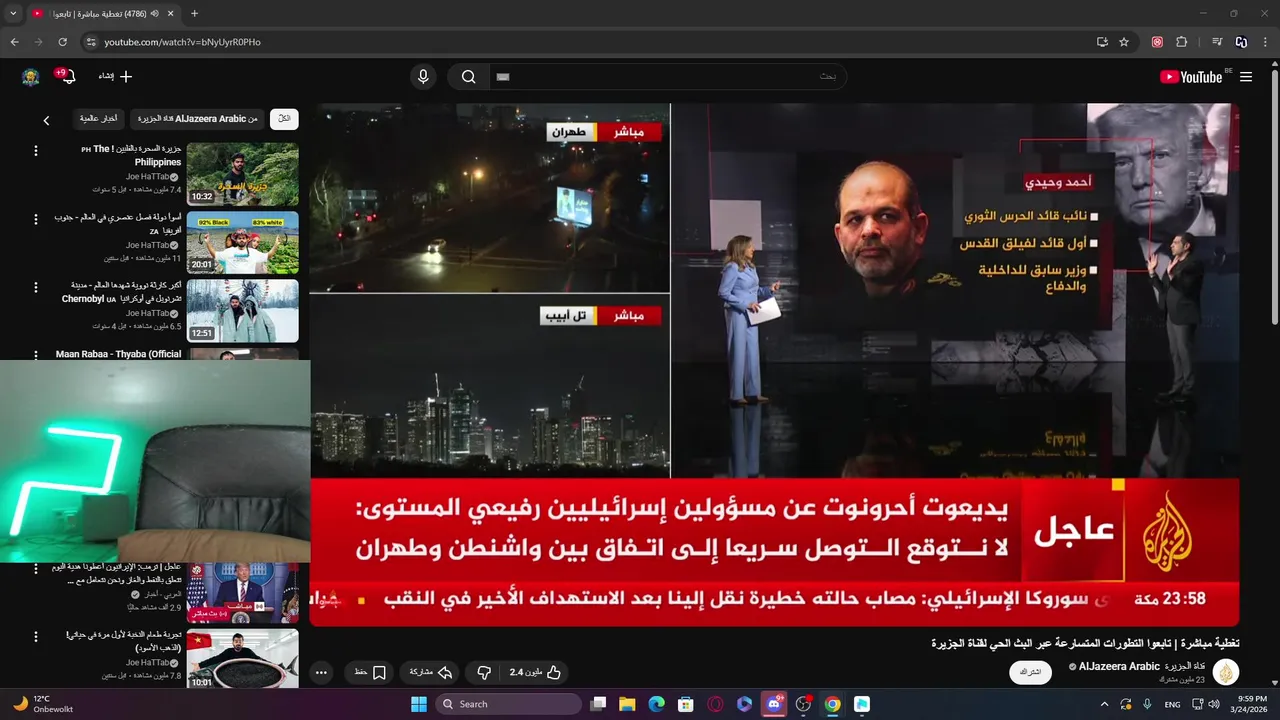Open Chrome profile avatar
The image size is (1280, 720).
tap(1241, 42)
